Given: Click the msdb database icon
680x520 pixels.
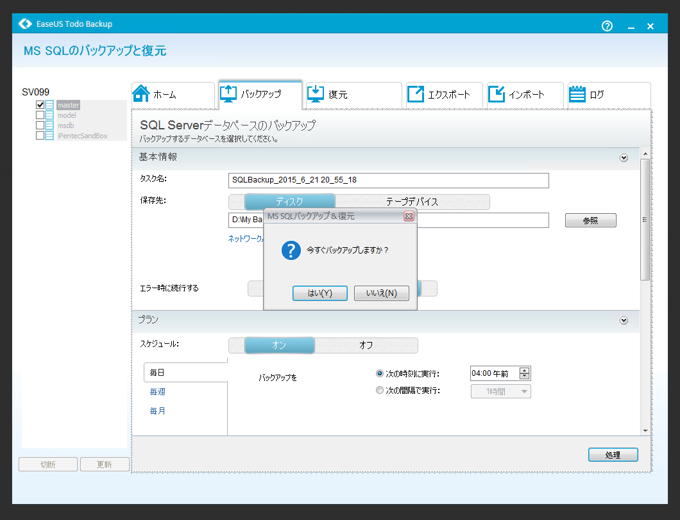Looking at the screenshot, I should tap(49, 125).
